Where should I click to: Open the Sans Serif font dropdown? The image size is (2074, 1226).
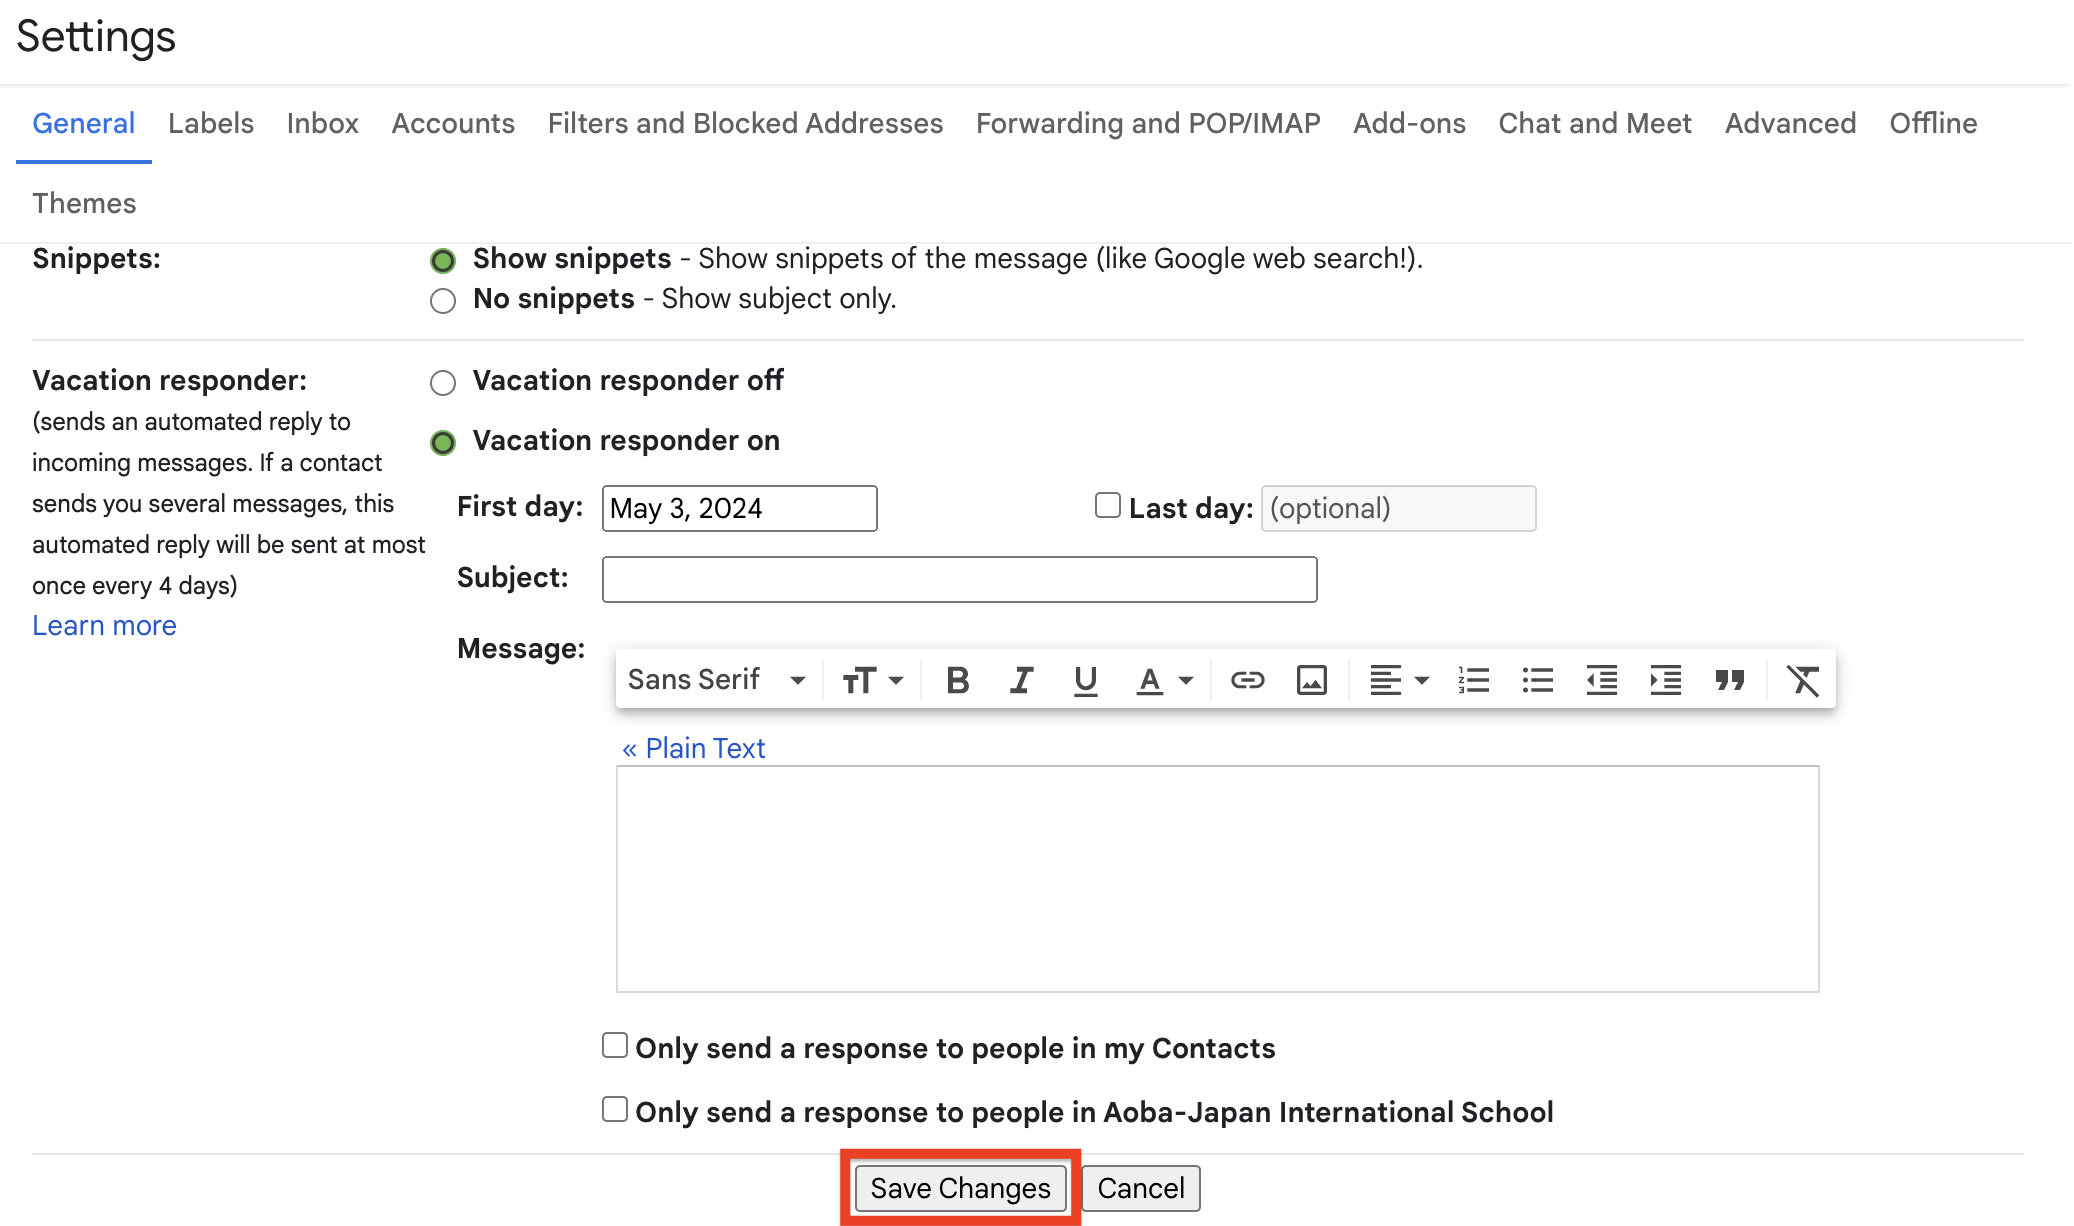(716, 680)
